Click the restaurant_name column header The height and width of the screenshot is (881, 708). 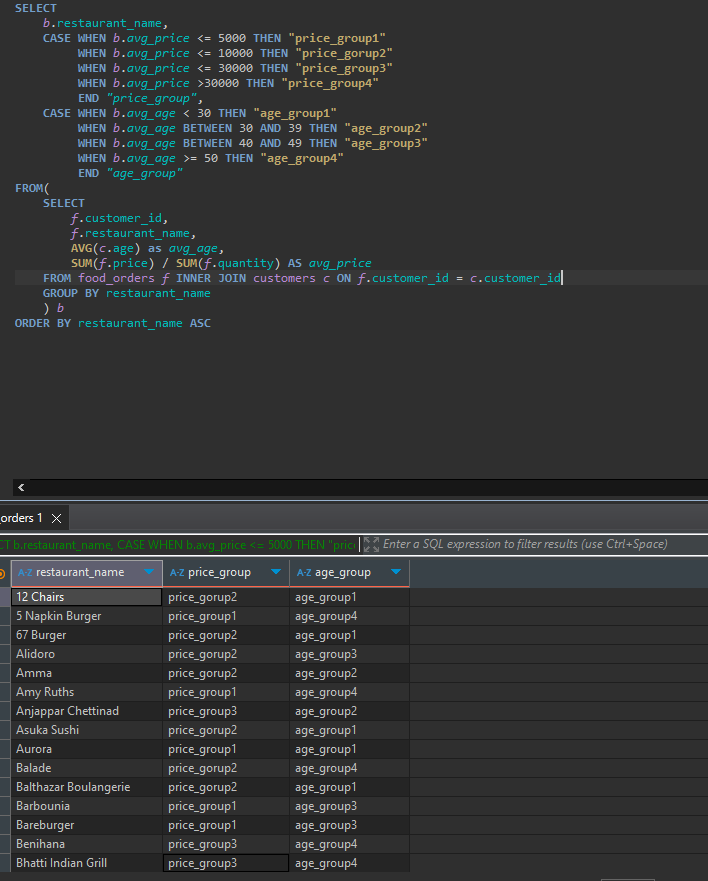(x=87, y=573)
